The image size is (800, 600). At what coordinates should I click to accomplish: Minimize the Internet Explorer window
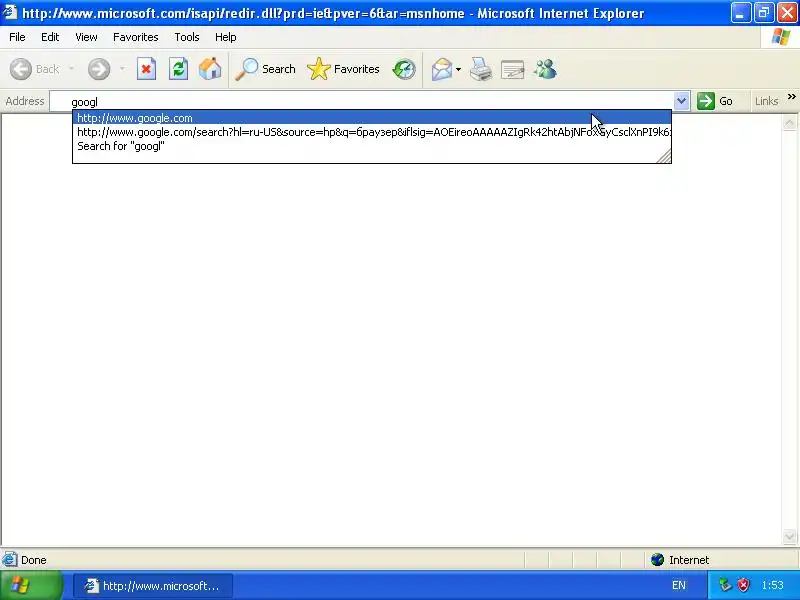click(740, 13)
